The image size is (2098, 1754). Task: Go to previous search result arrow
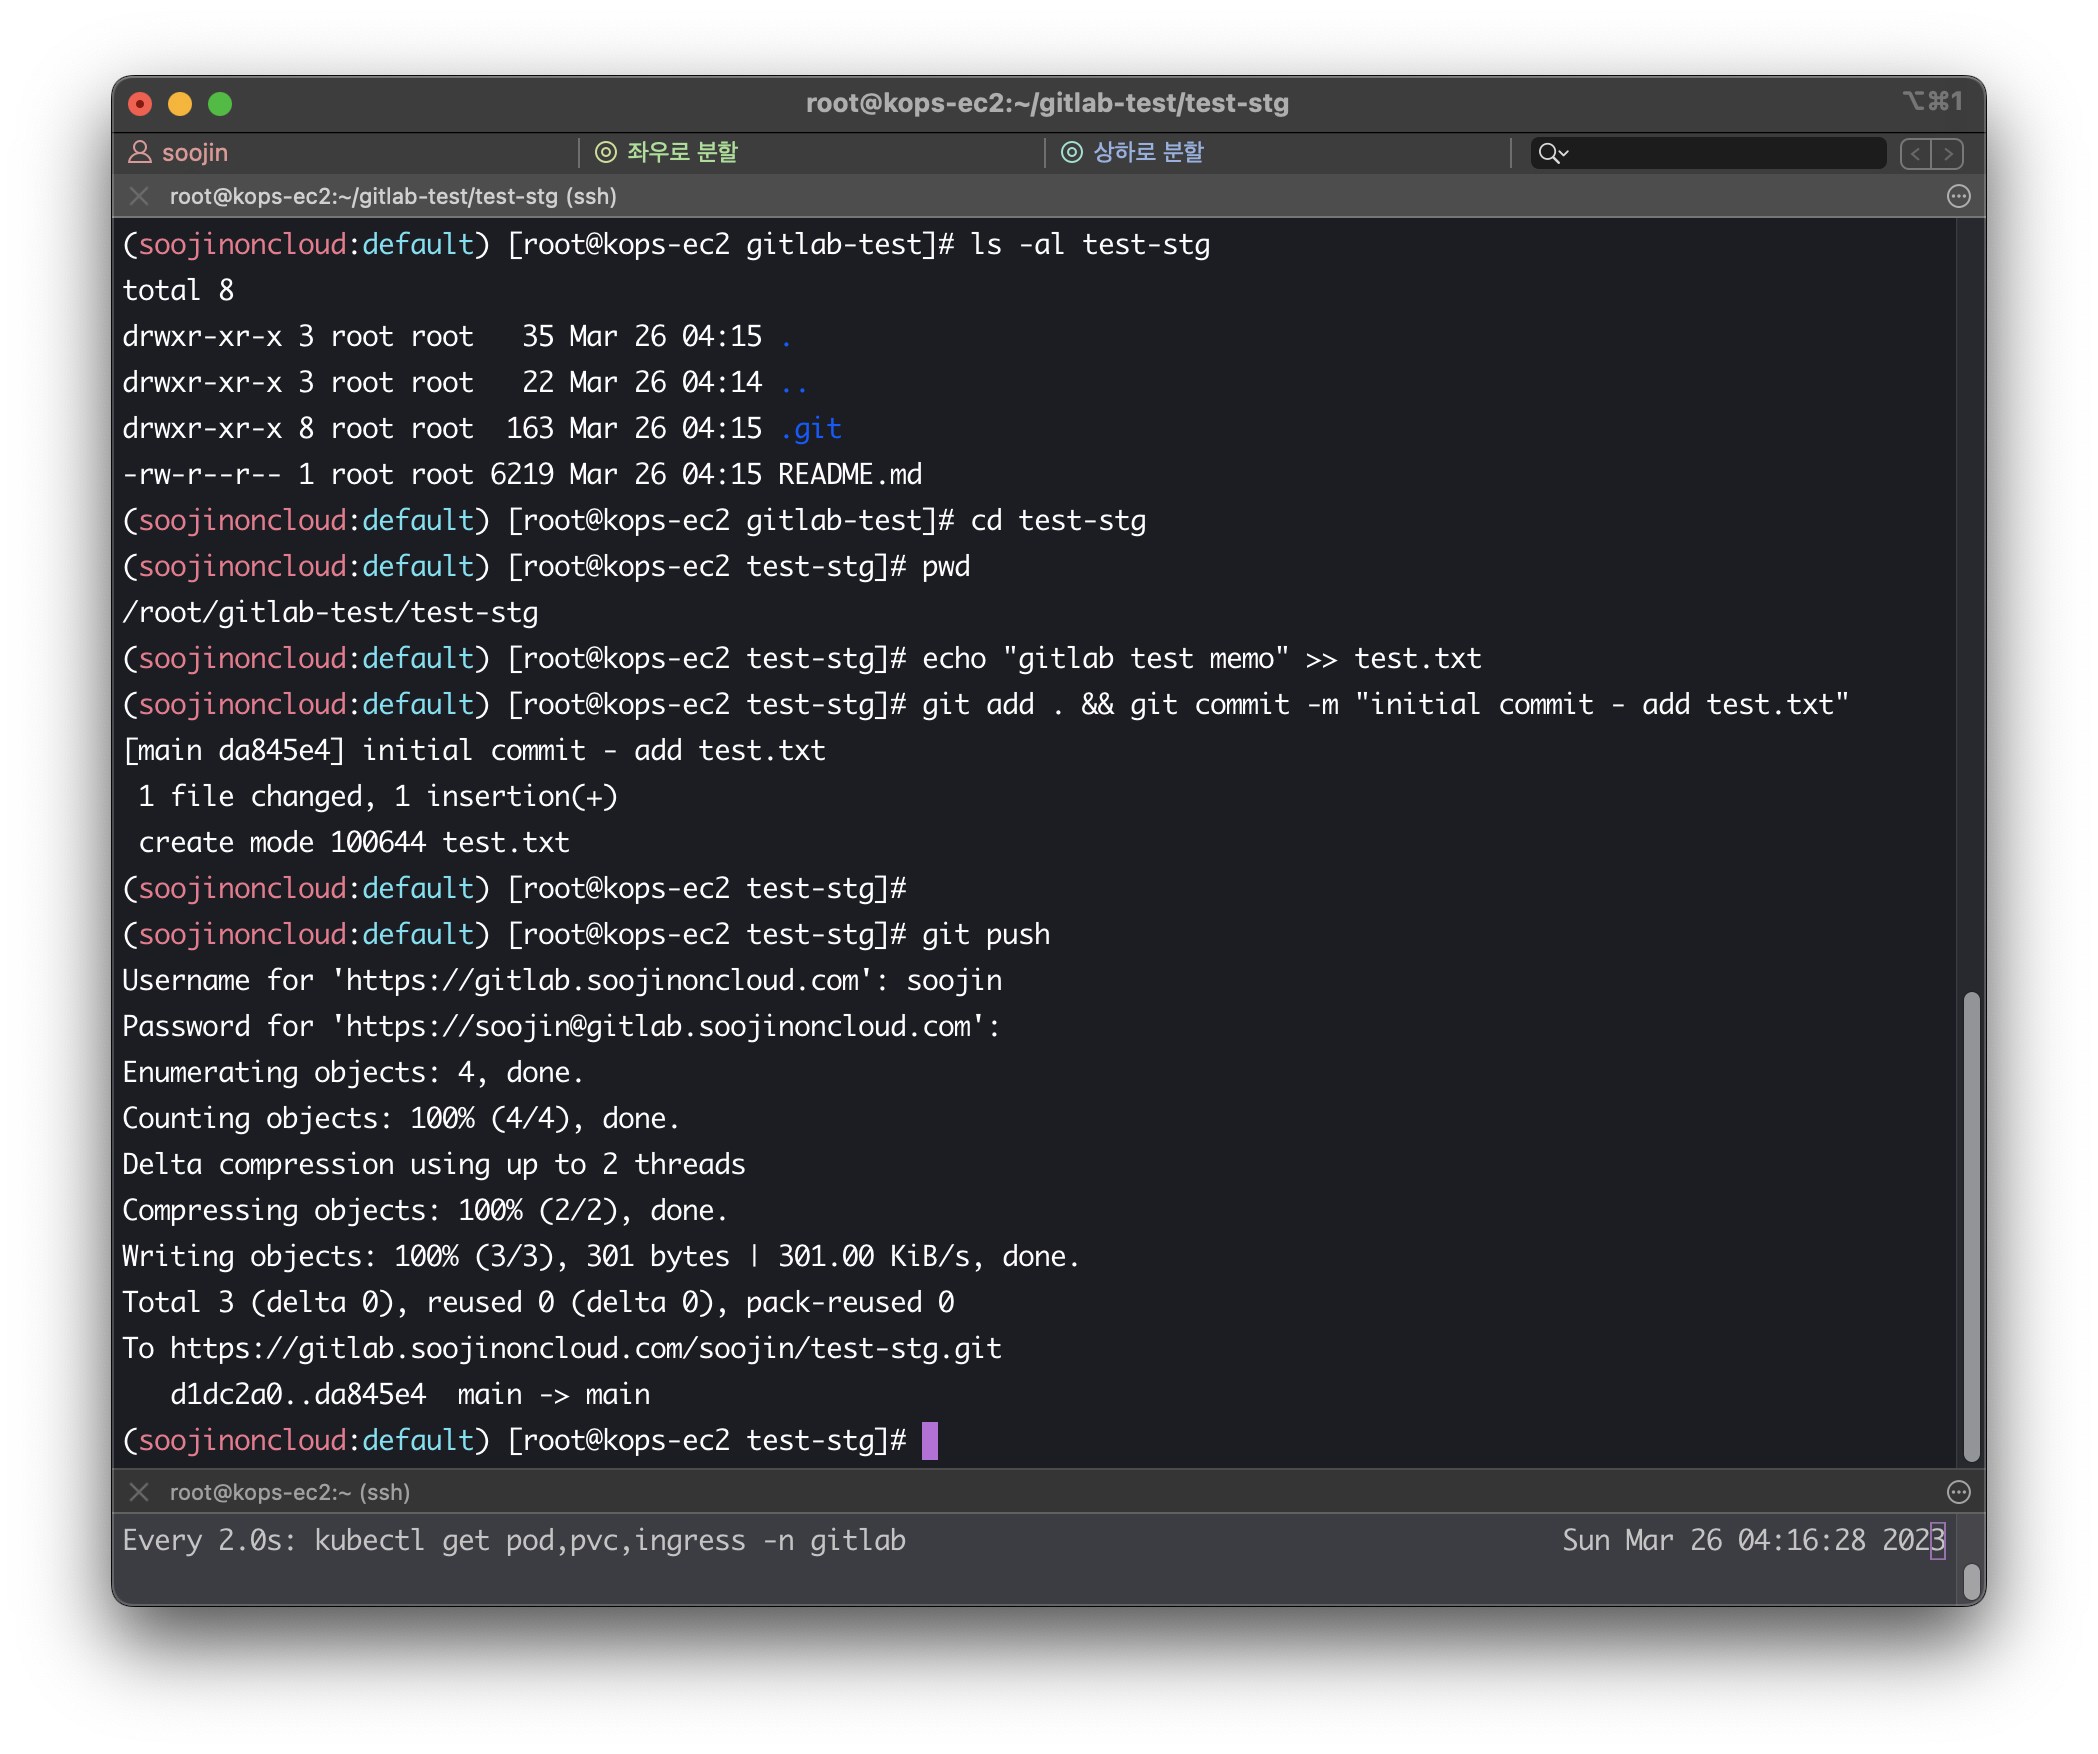[x=1915, y=153]
